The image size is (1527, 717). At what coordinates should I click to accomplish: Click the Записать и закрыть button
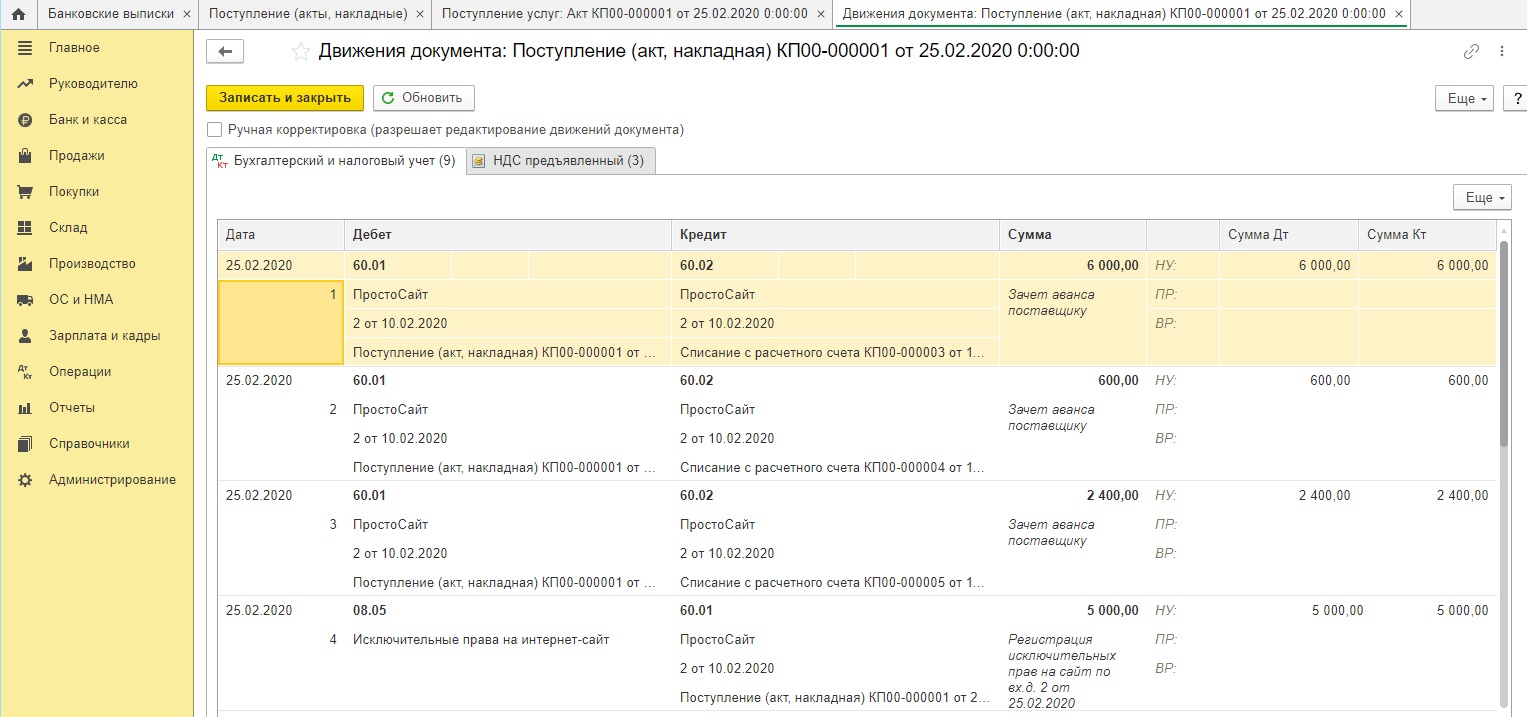pyautogui.click(x=285, y=98)
